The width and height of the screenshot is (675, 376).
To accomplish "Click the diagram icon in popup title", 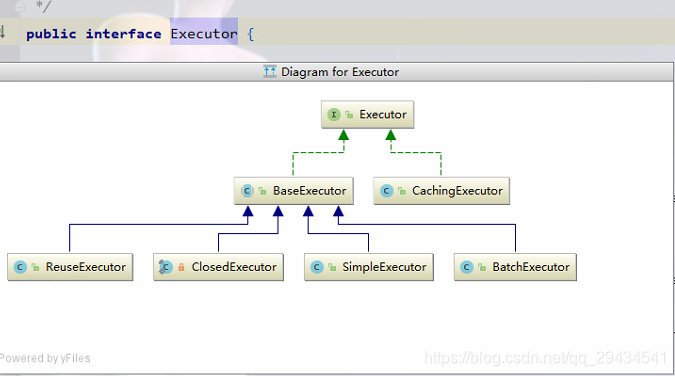I will 269,71.
